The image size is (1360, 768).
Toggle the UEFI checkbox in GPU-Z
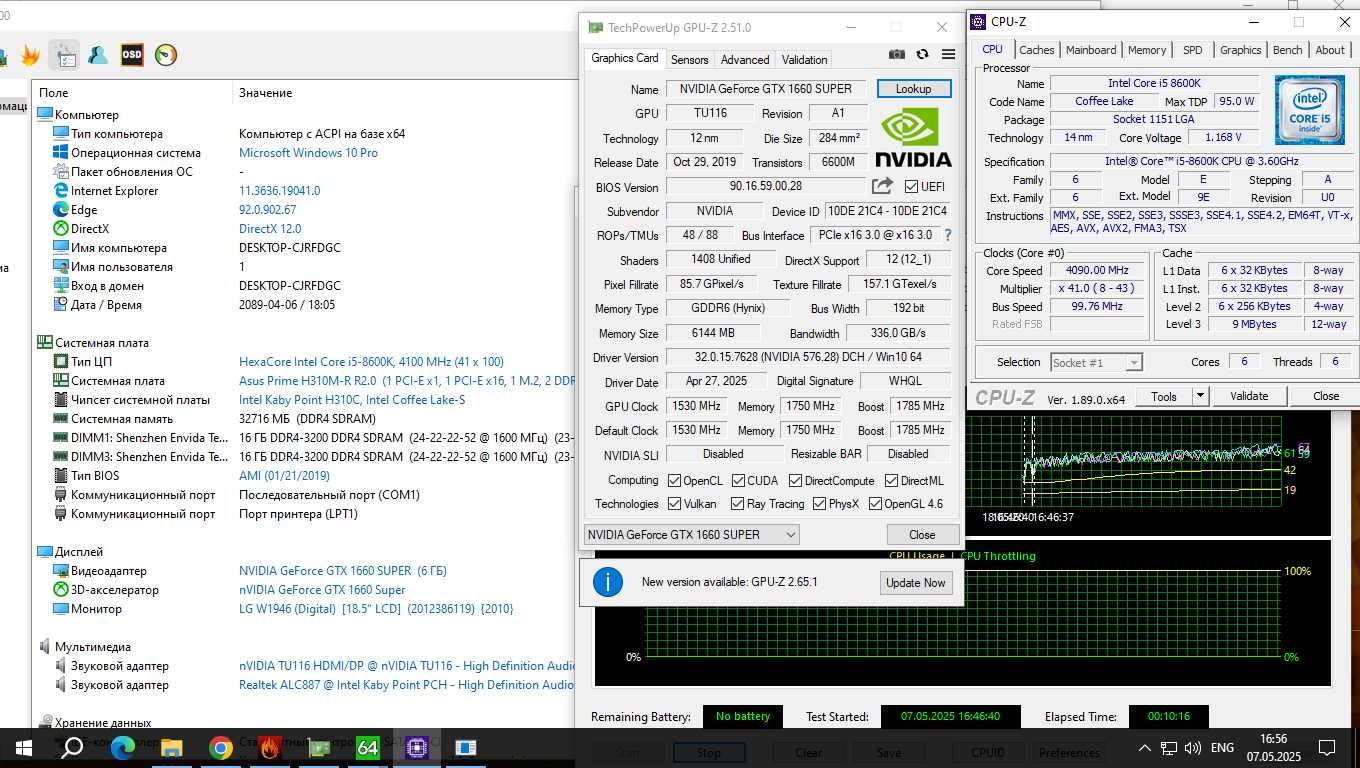(911, 186)
